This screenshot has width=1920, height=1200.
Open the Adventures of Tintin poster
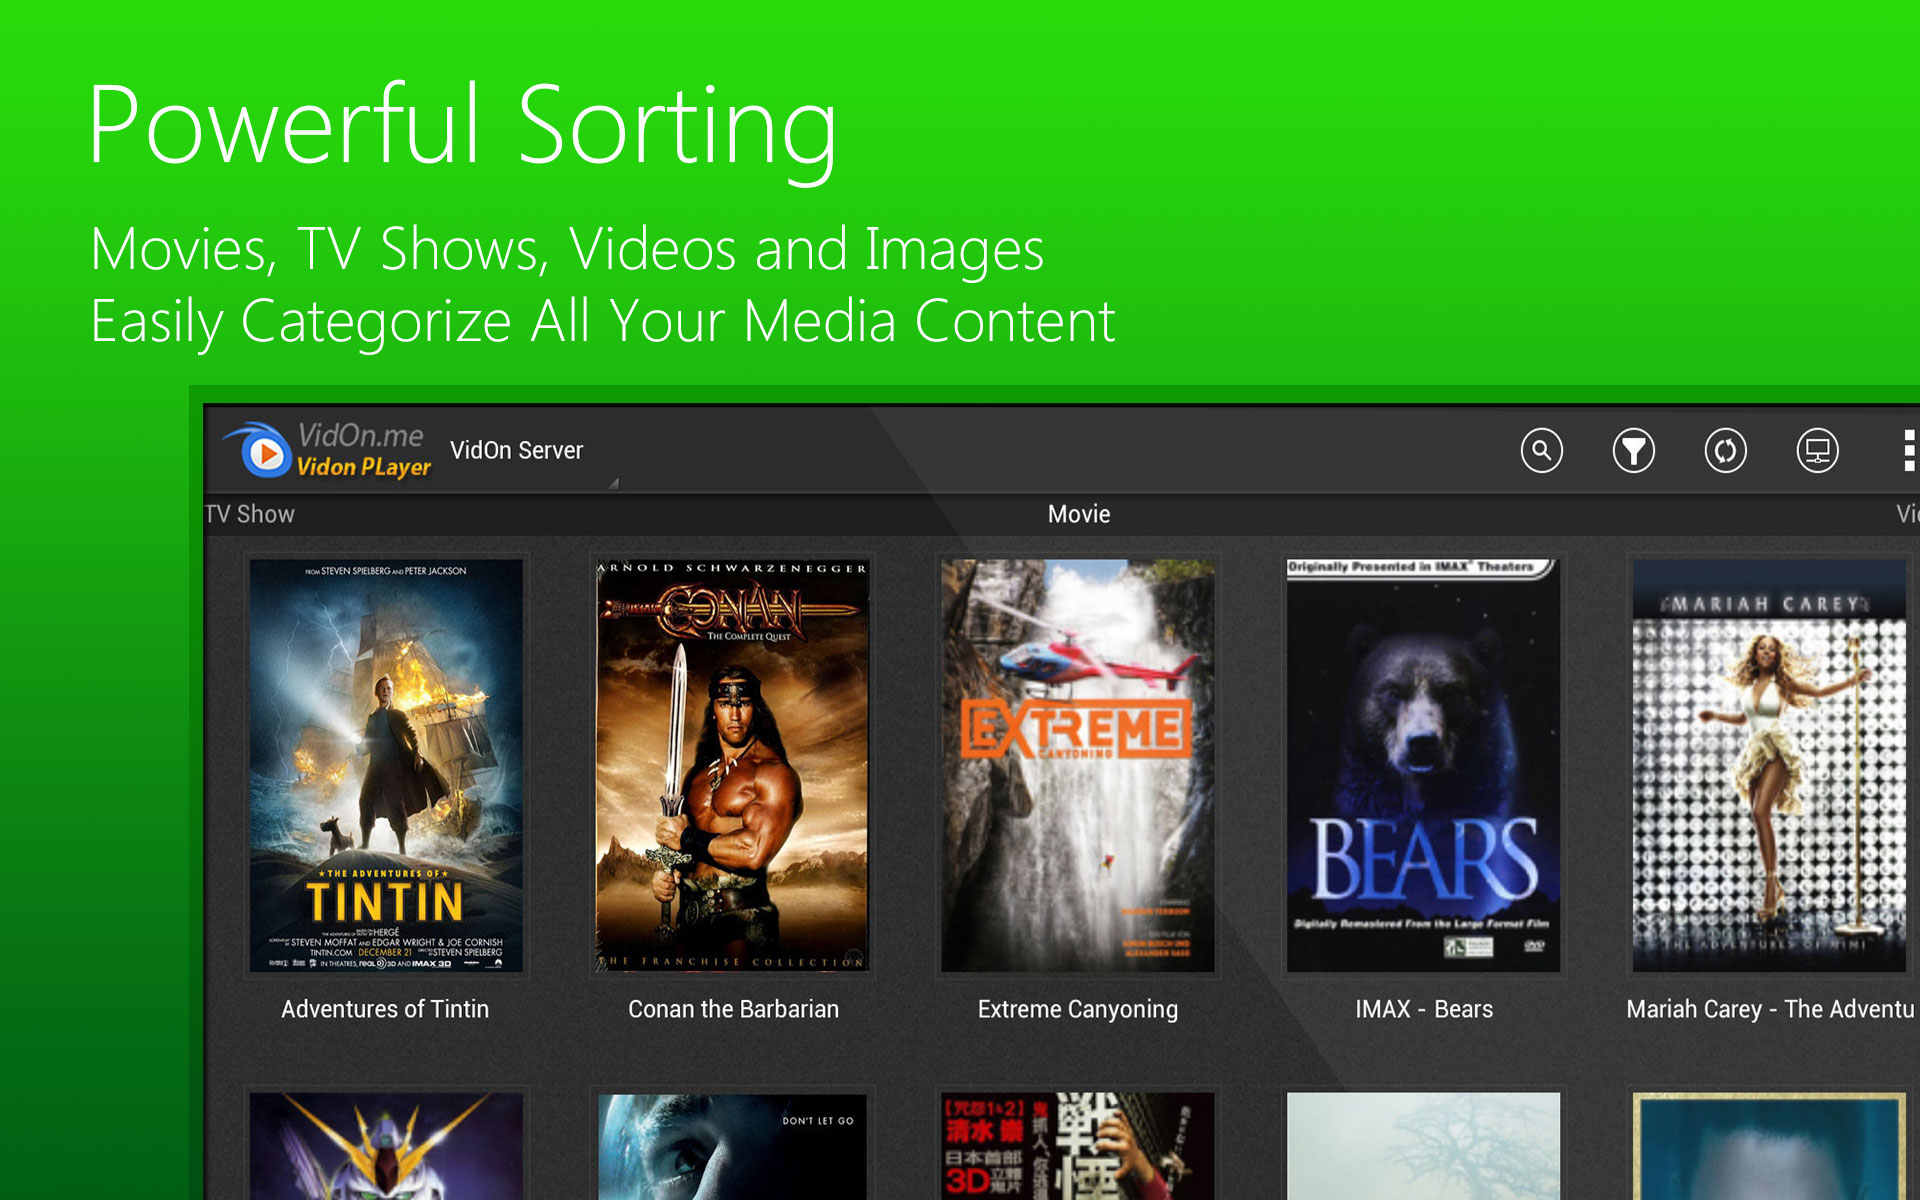pyautogui.click(x=385, y=765)
